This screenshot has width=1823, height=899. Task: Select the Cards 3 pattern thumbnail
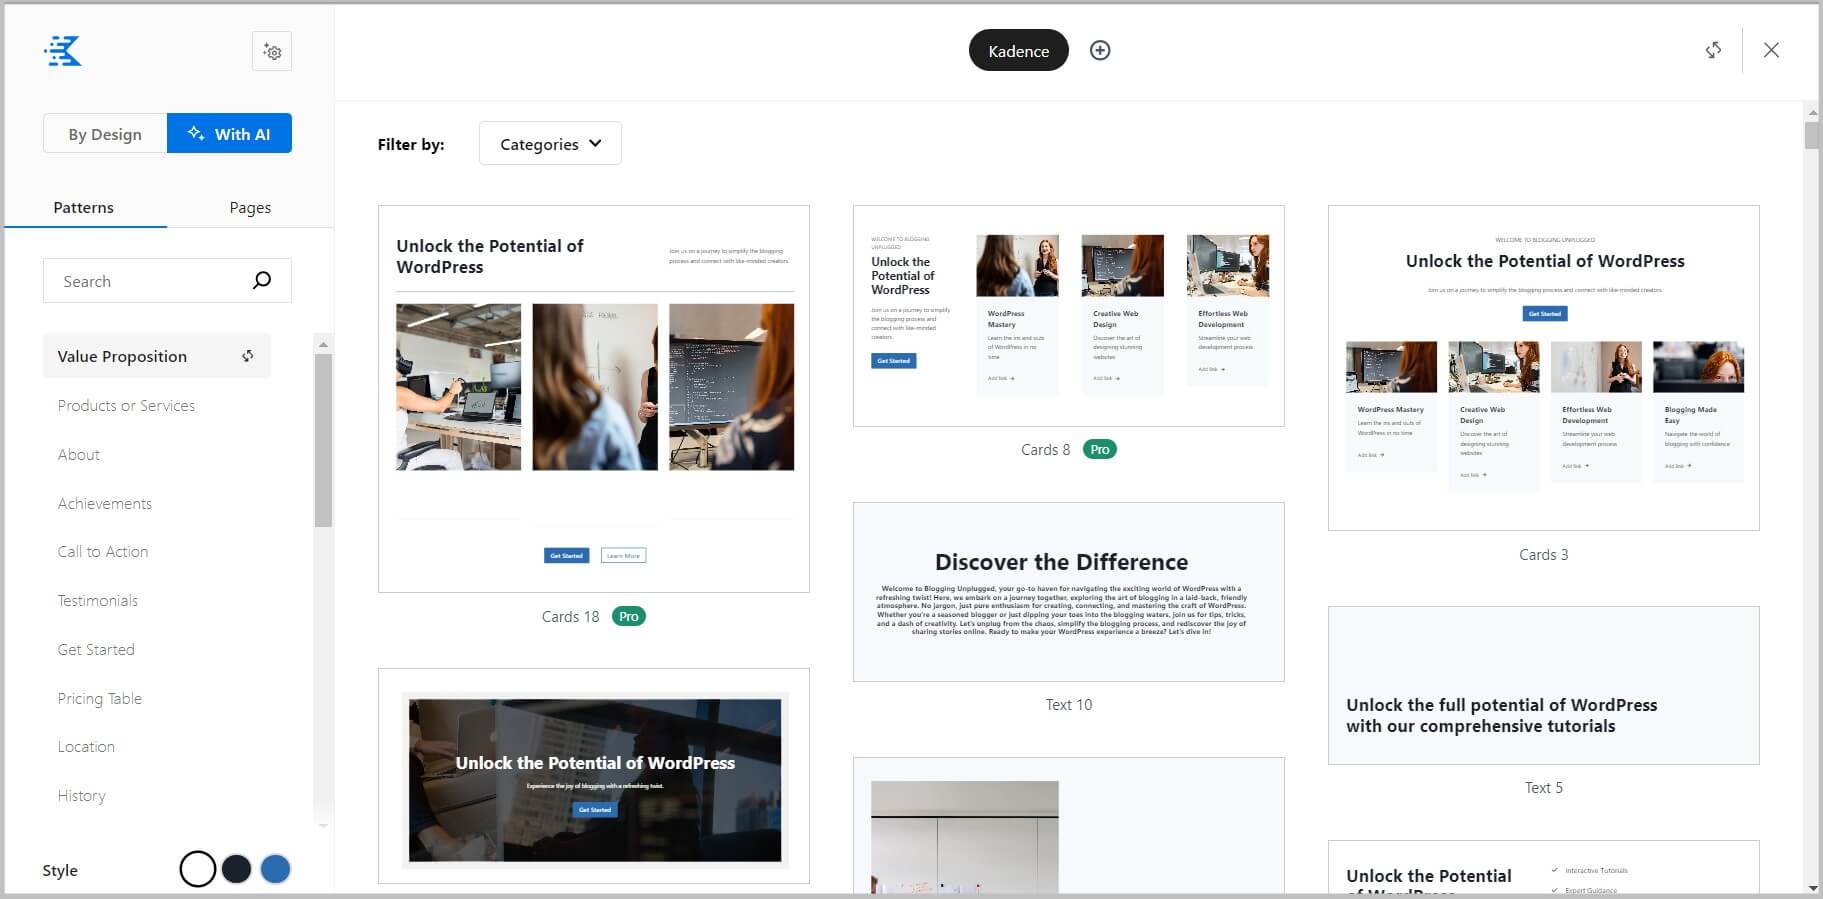click(x=1543, y=368)
